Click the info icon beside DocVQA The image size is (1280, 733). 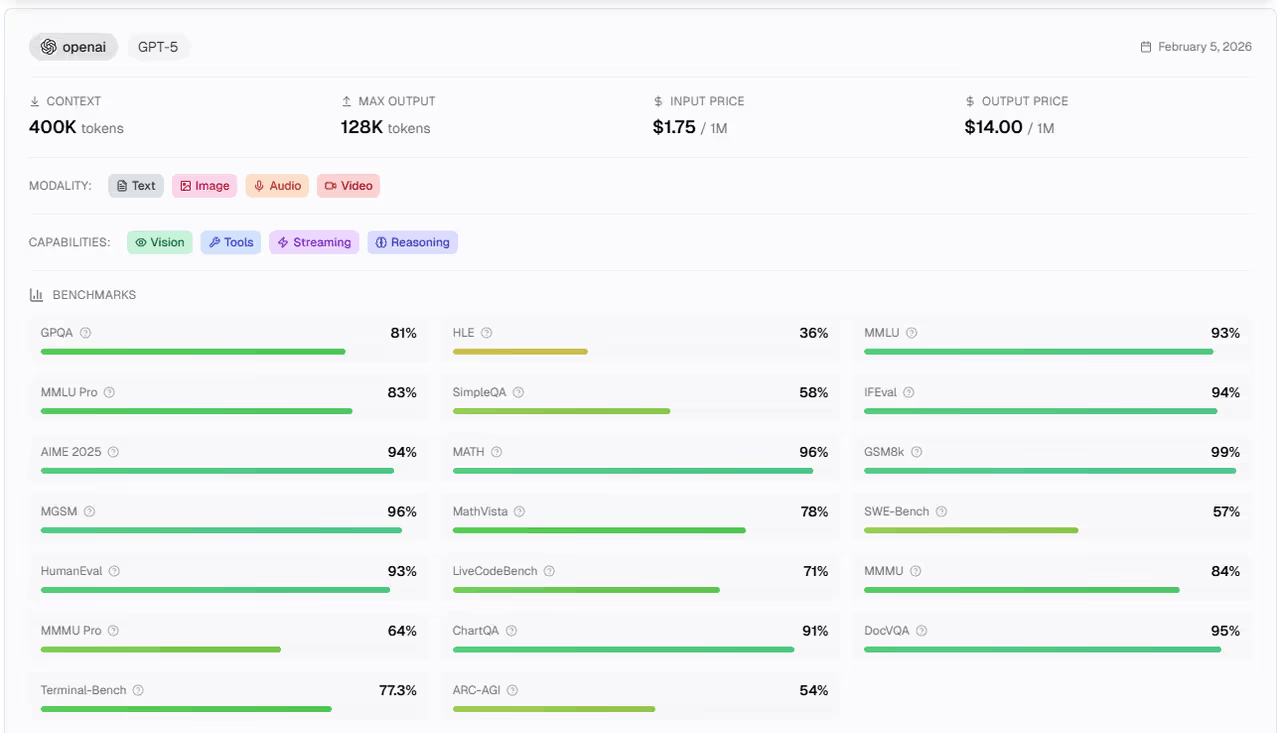click(x=921, y=631)
